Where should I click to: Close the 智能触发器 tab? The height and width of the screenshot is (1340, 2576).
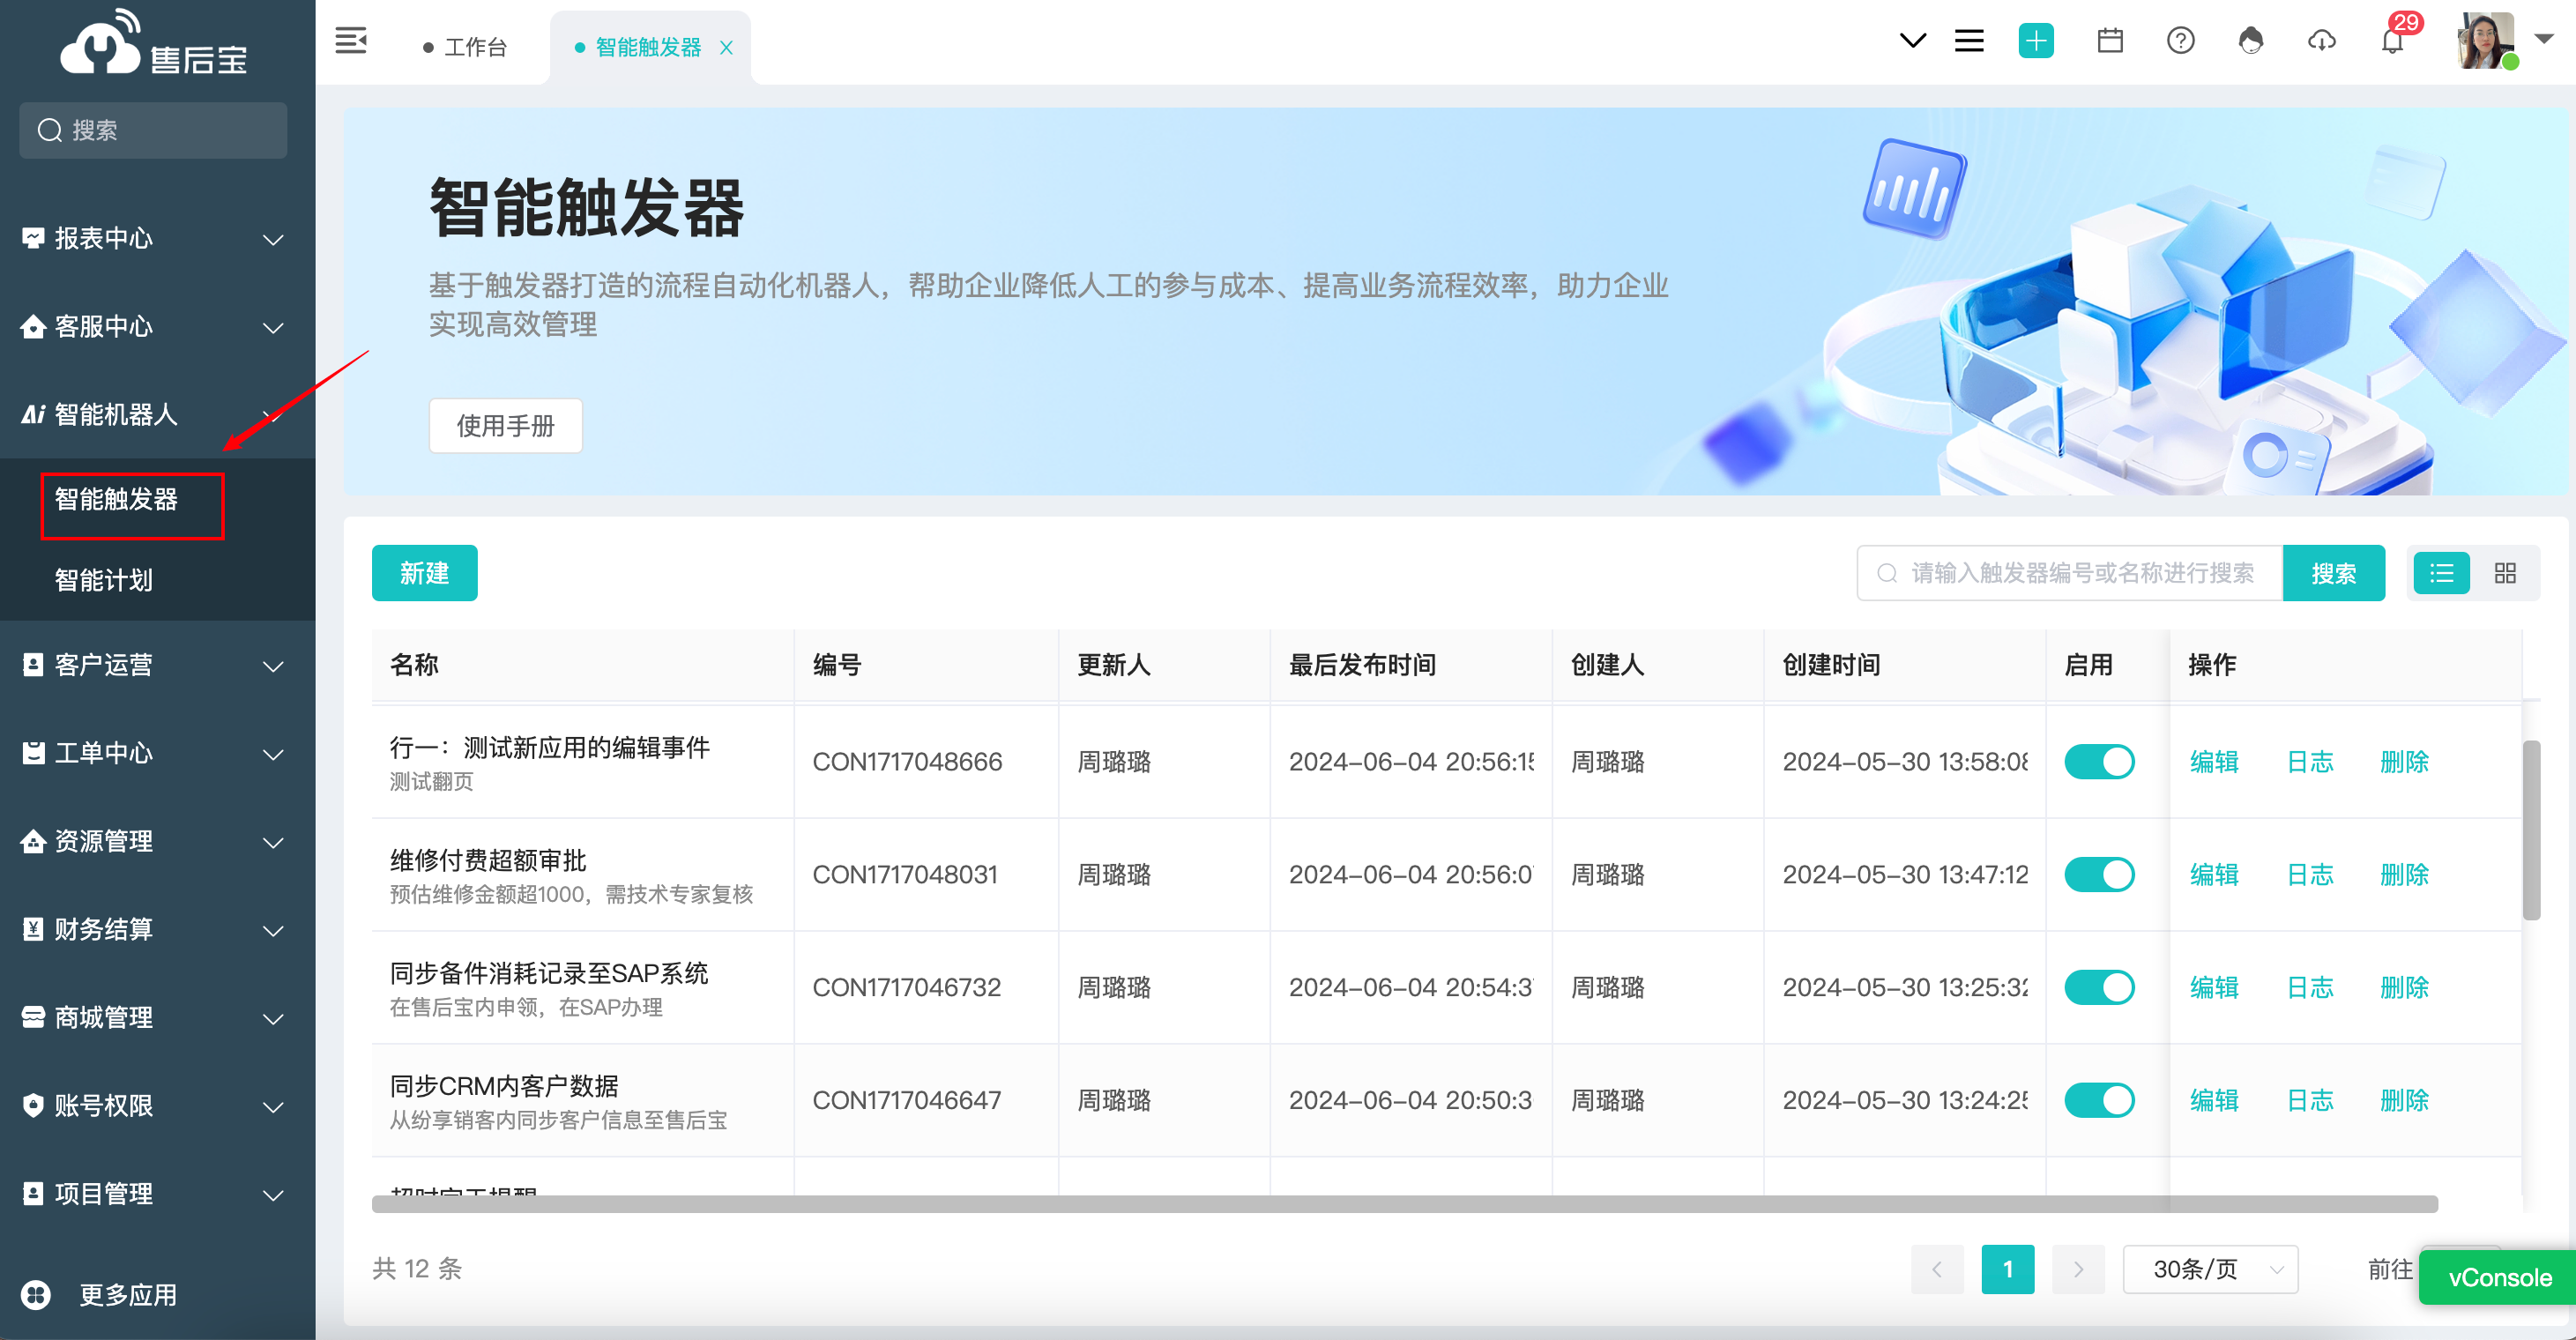click(727, 47)
